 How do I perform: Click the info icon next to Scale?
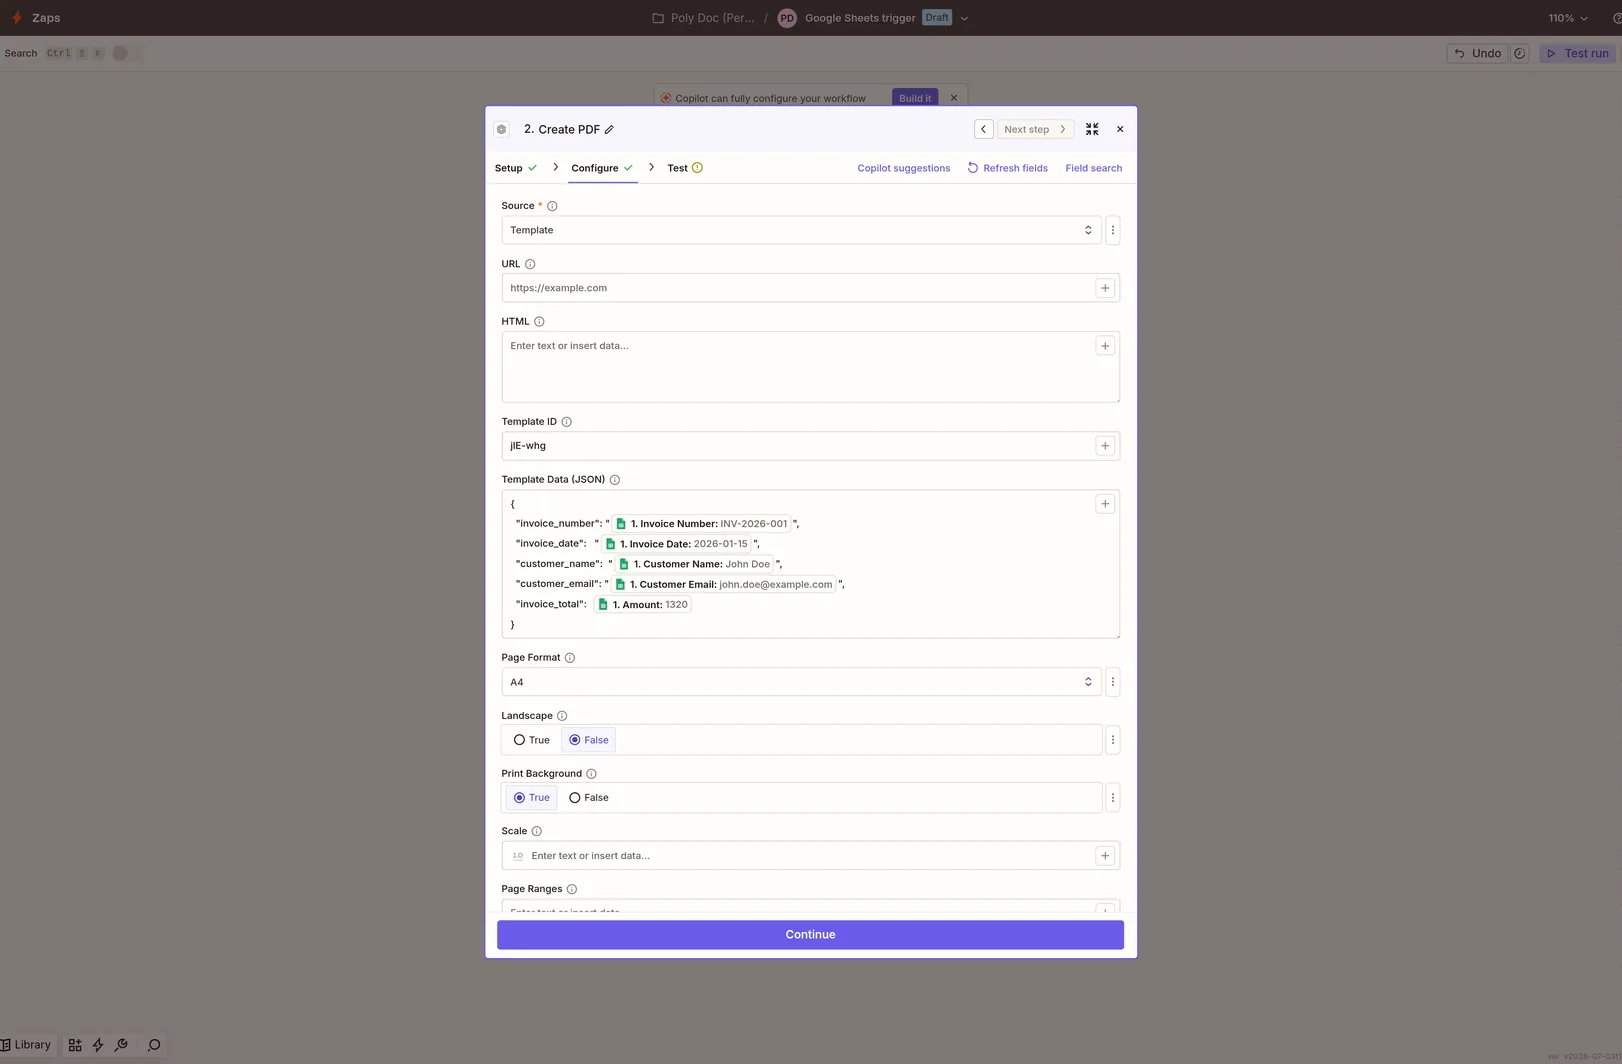pyautogui.click(x=537, y=831)
